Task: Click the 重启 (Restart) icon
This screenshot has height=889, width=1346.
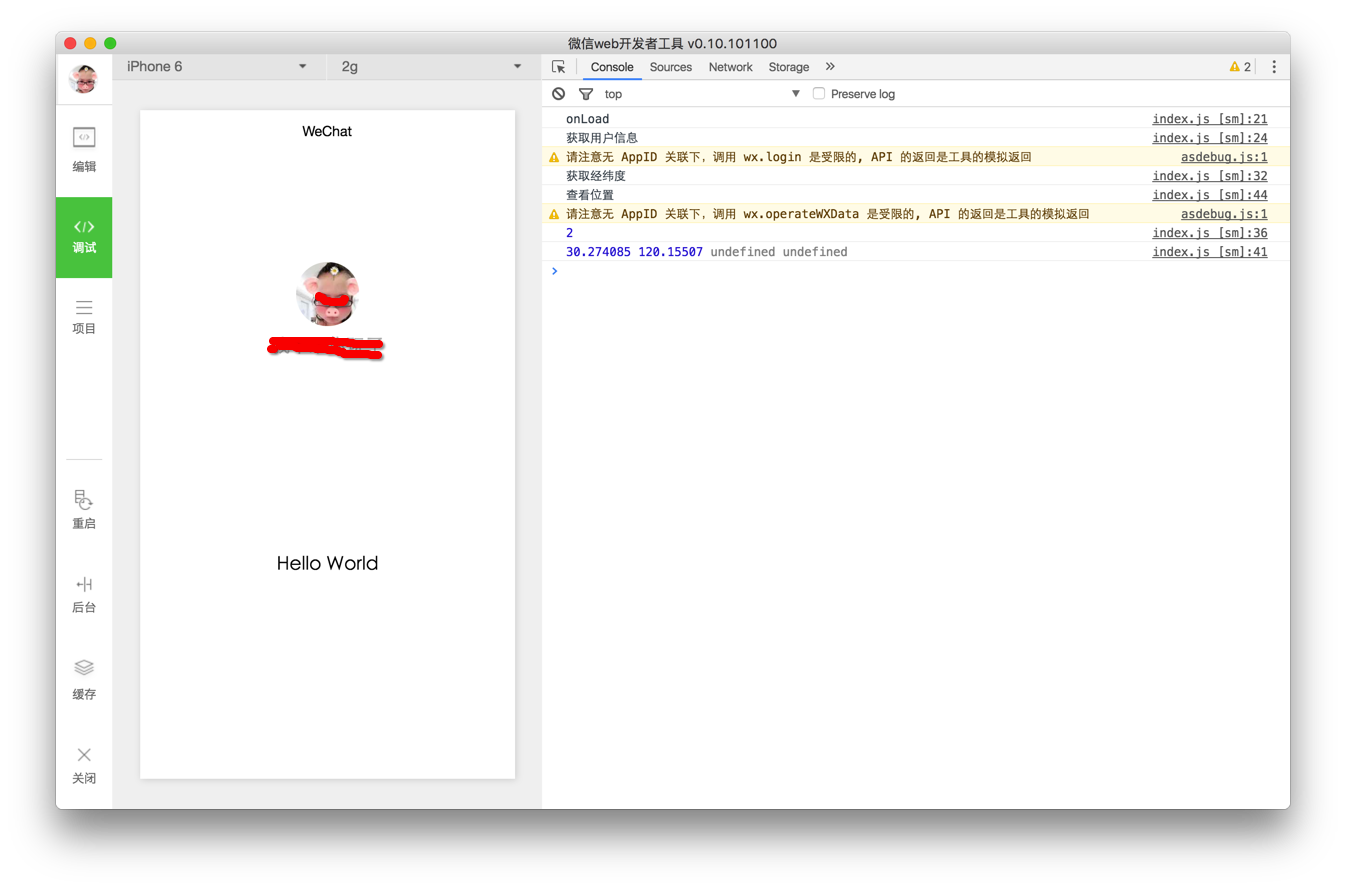Action: click(x=84, y=509)
